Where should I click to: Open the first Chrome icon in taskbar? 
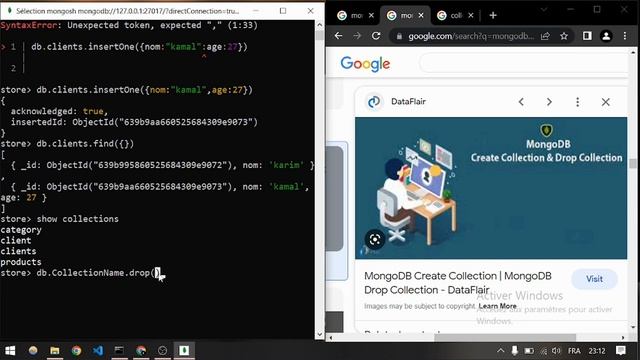(x=76, y=351)
